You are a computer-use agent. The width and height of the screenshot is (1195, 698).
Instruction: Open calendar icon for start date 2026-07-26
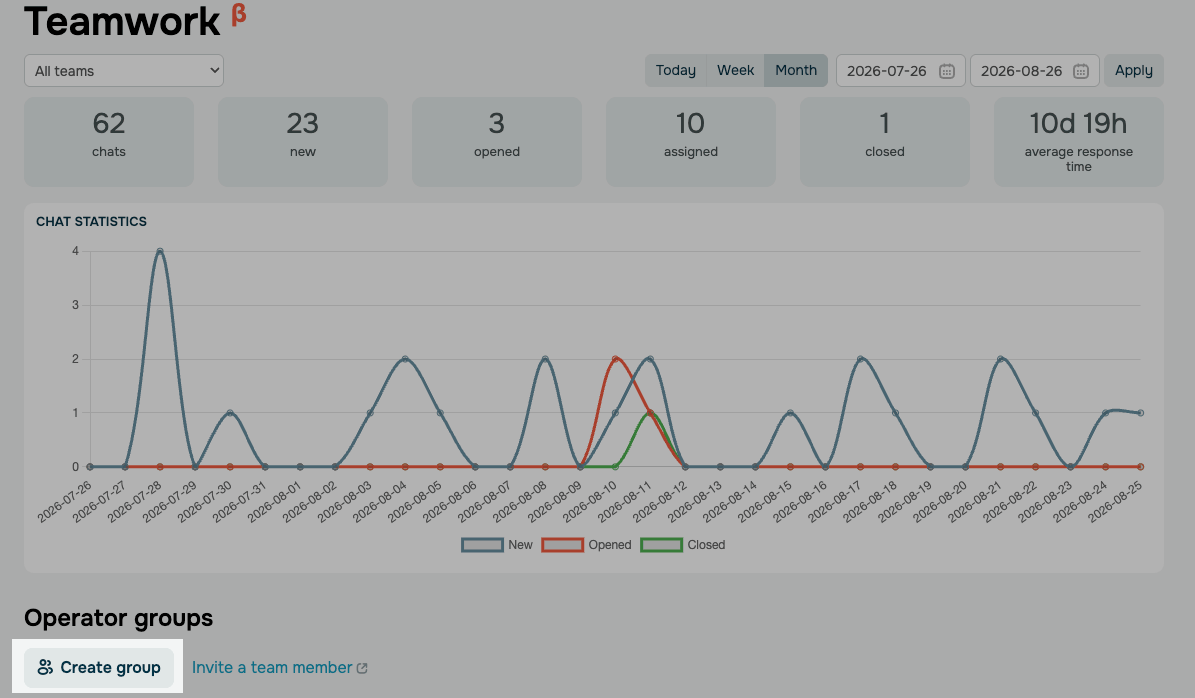[x=947, y=71]
